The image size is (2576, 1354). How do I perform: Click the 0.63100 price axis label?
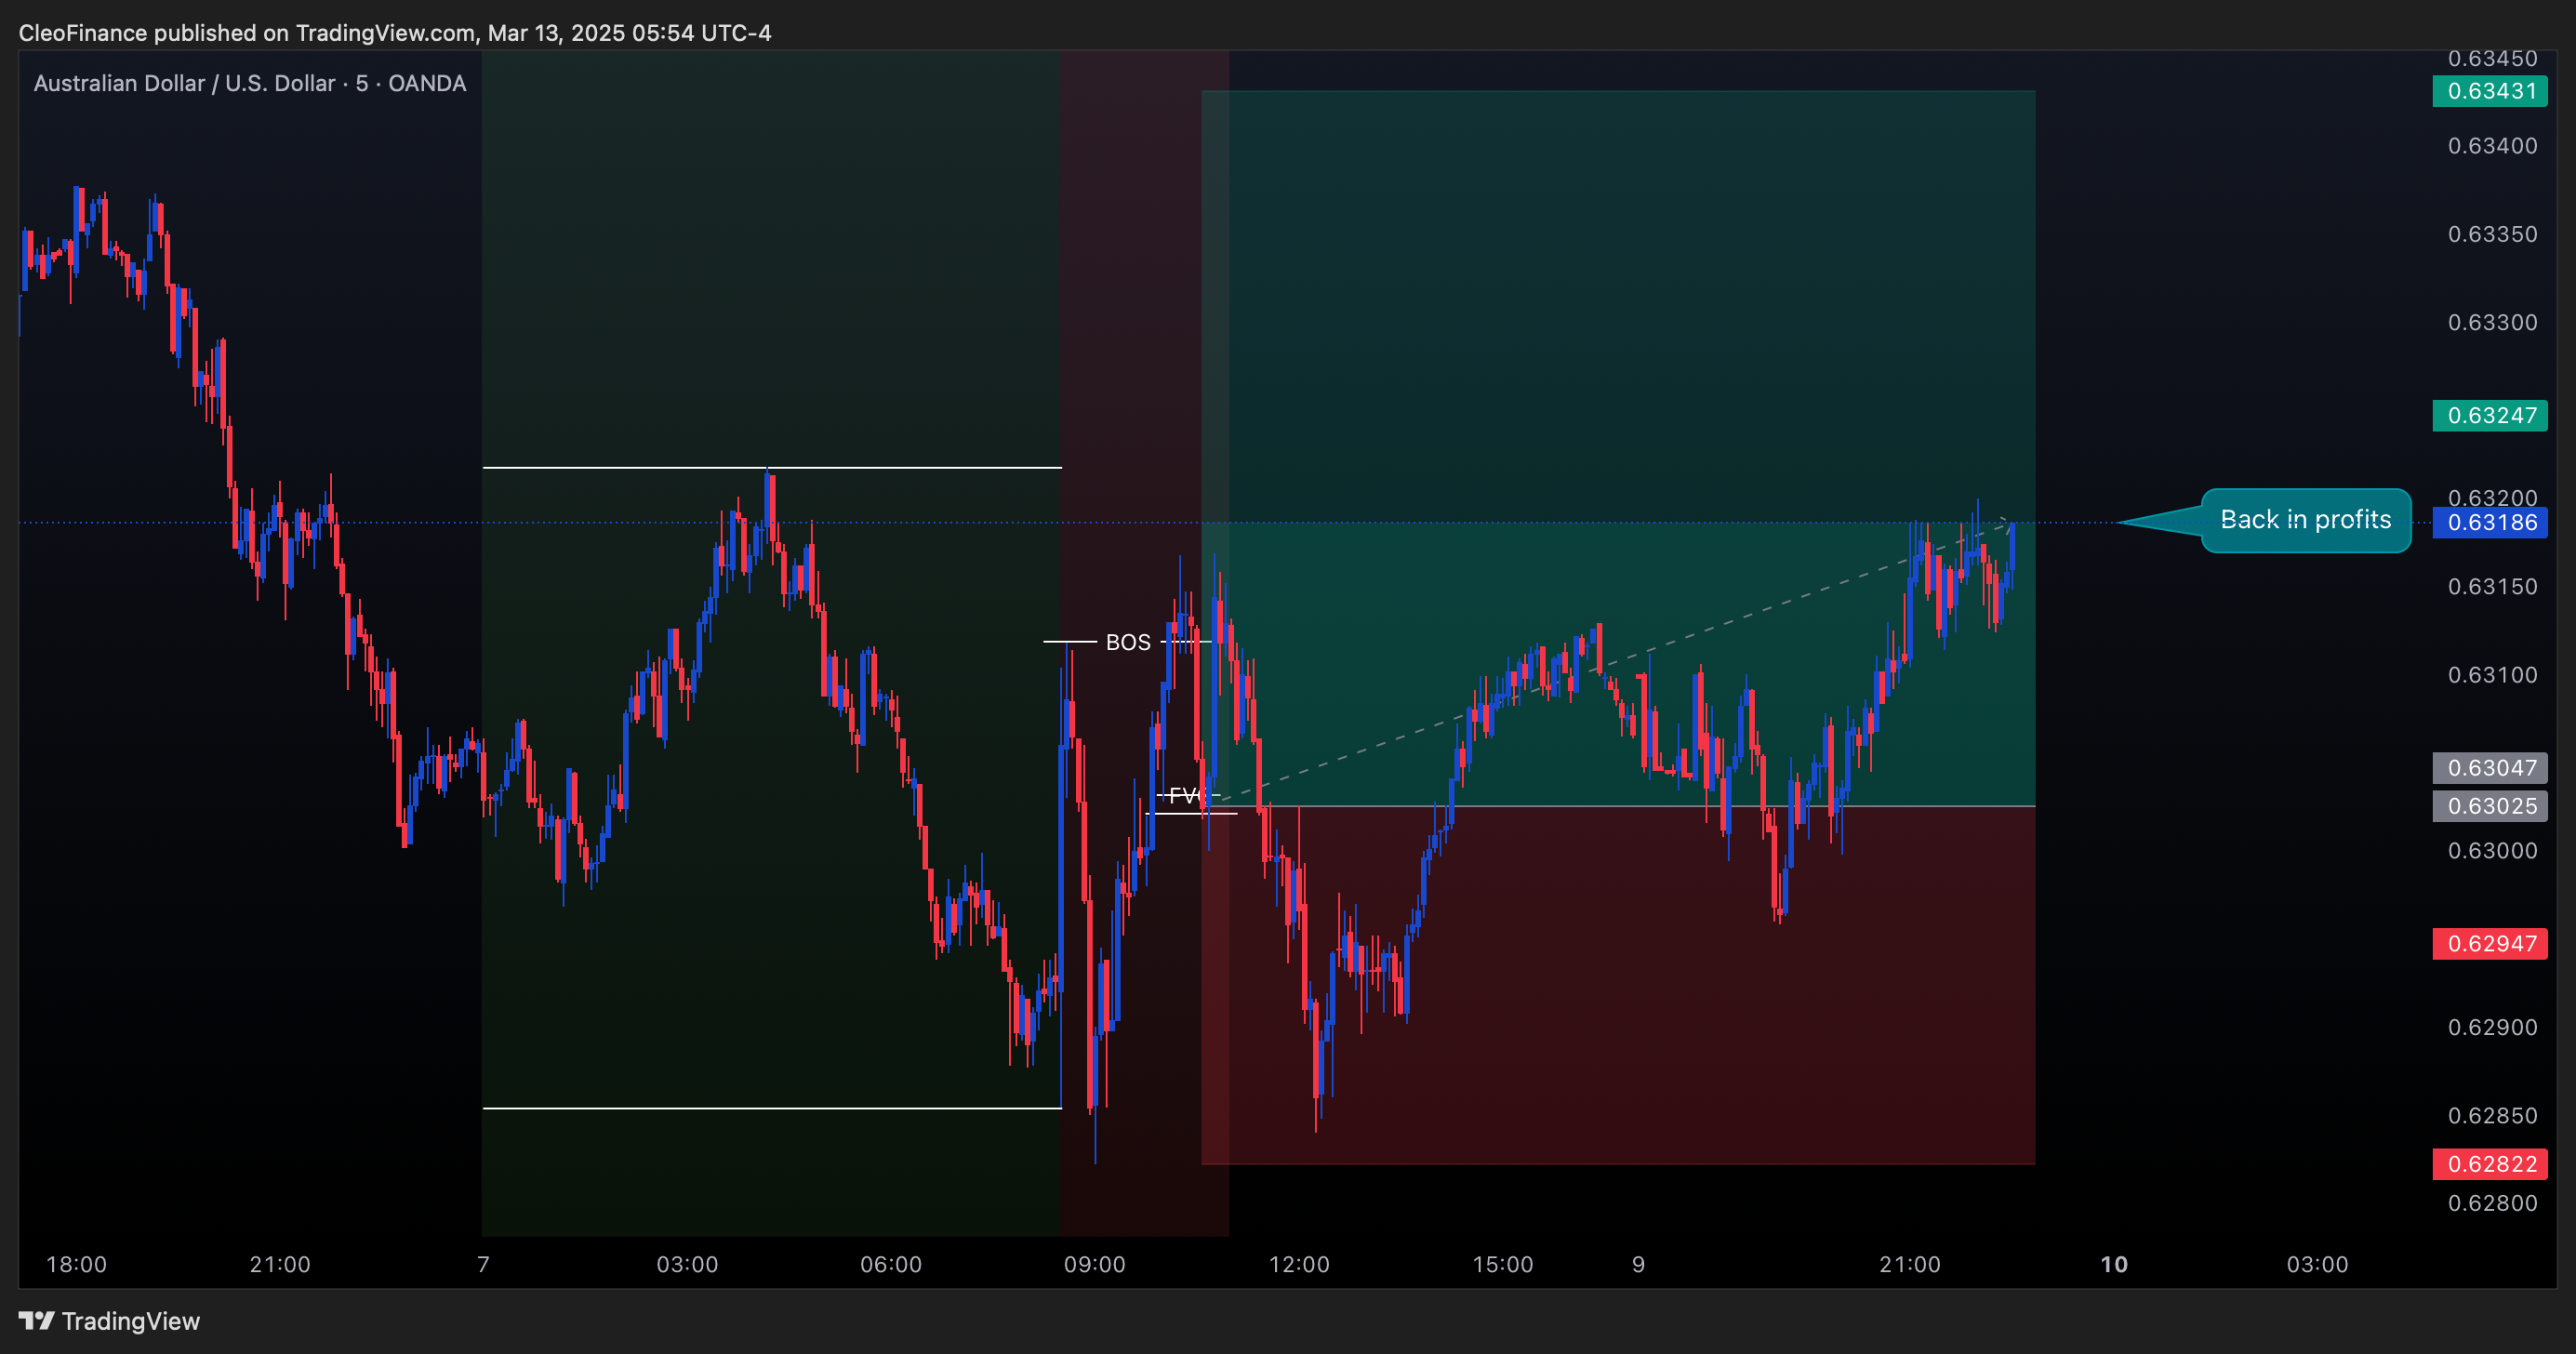(2492, 675)
